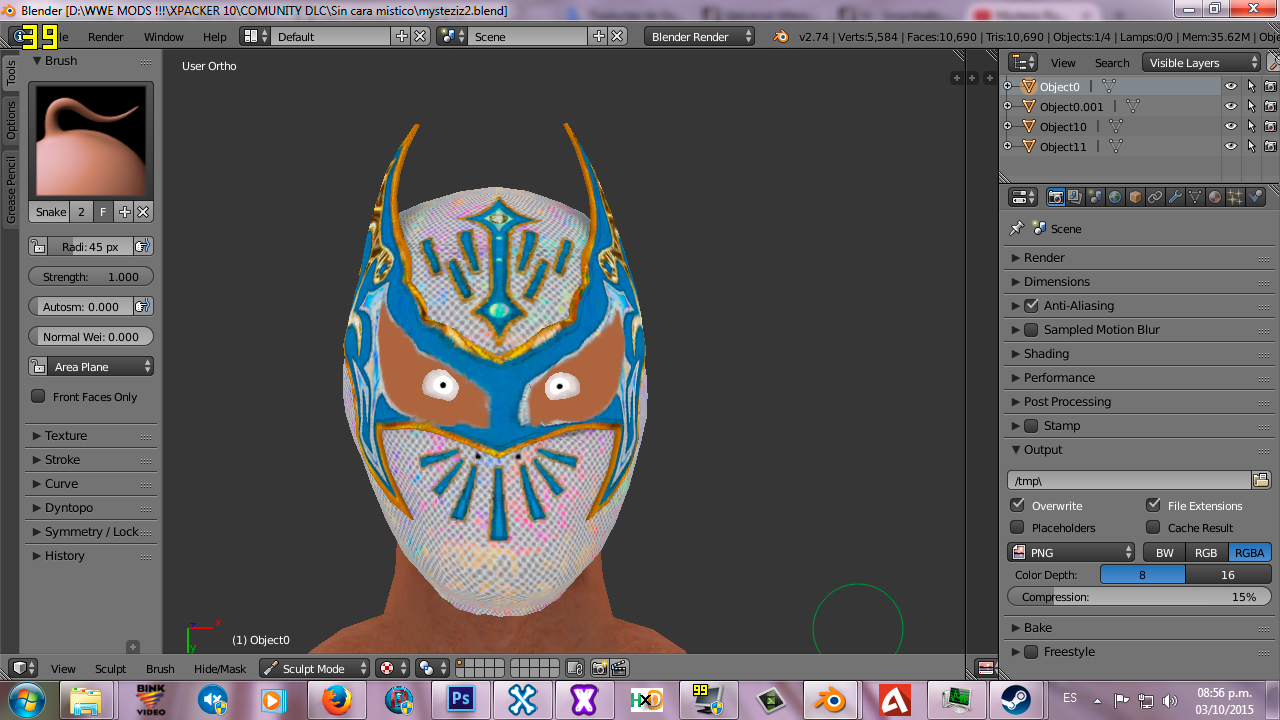1280x720 pixels.
Task: Unlink the Snake brush with the X button
Action: pyautogui.click(x=143, y=212)
